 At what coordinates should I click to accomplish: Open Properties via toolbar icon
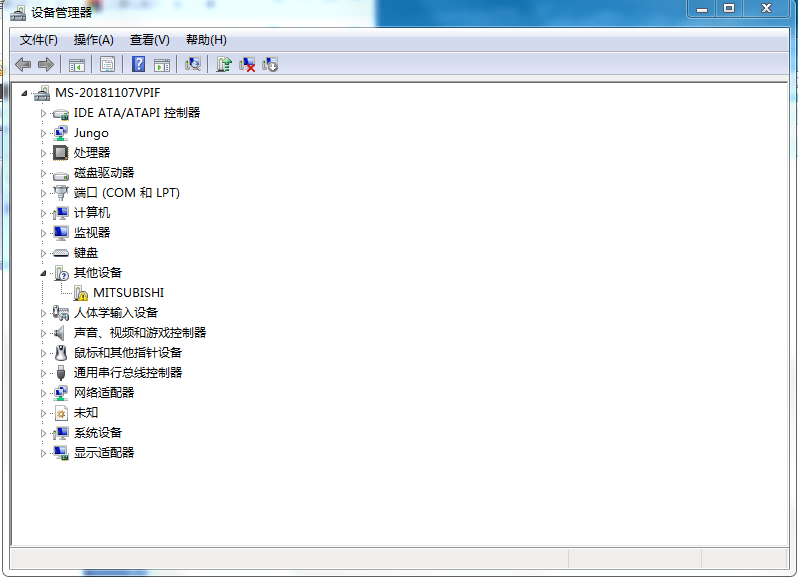[107, 64]
